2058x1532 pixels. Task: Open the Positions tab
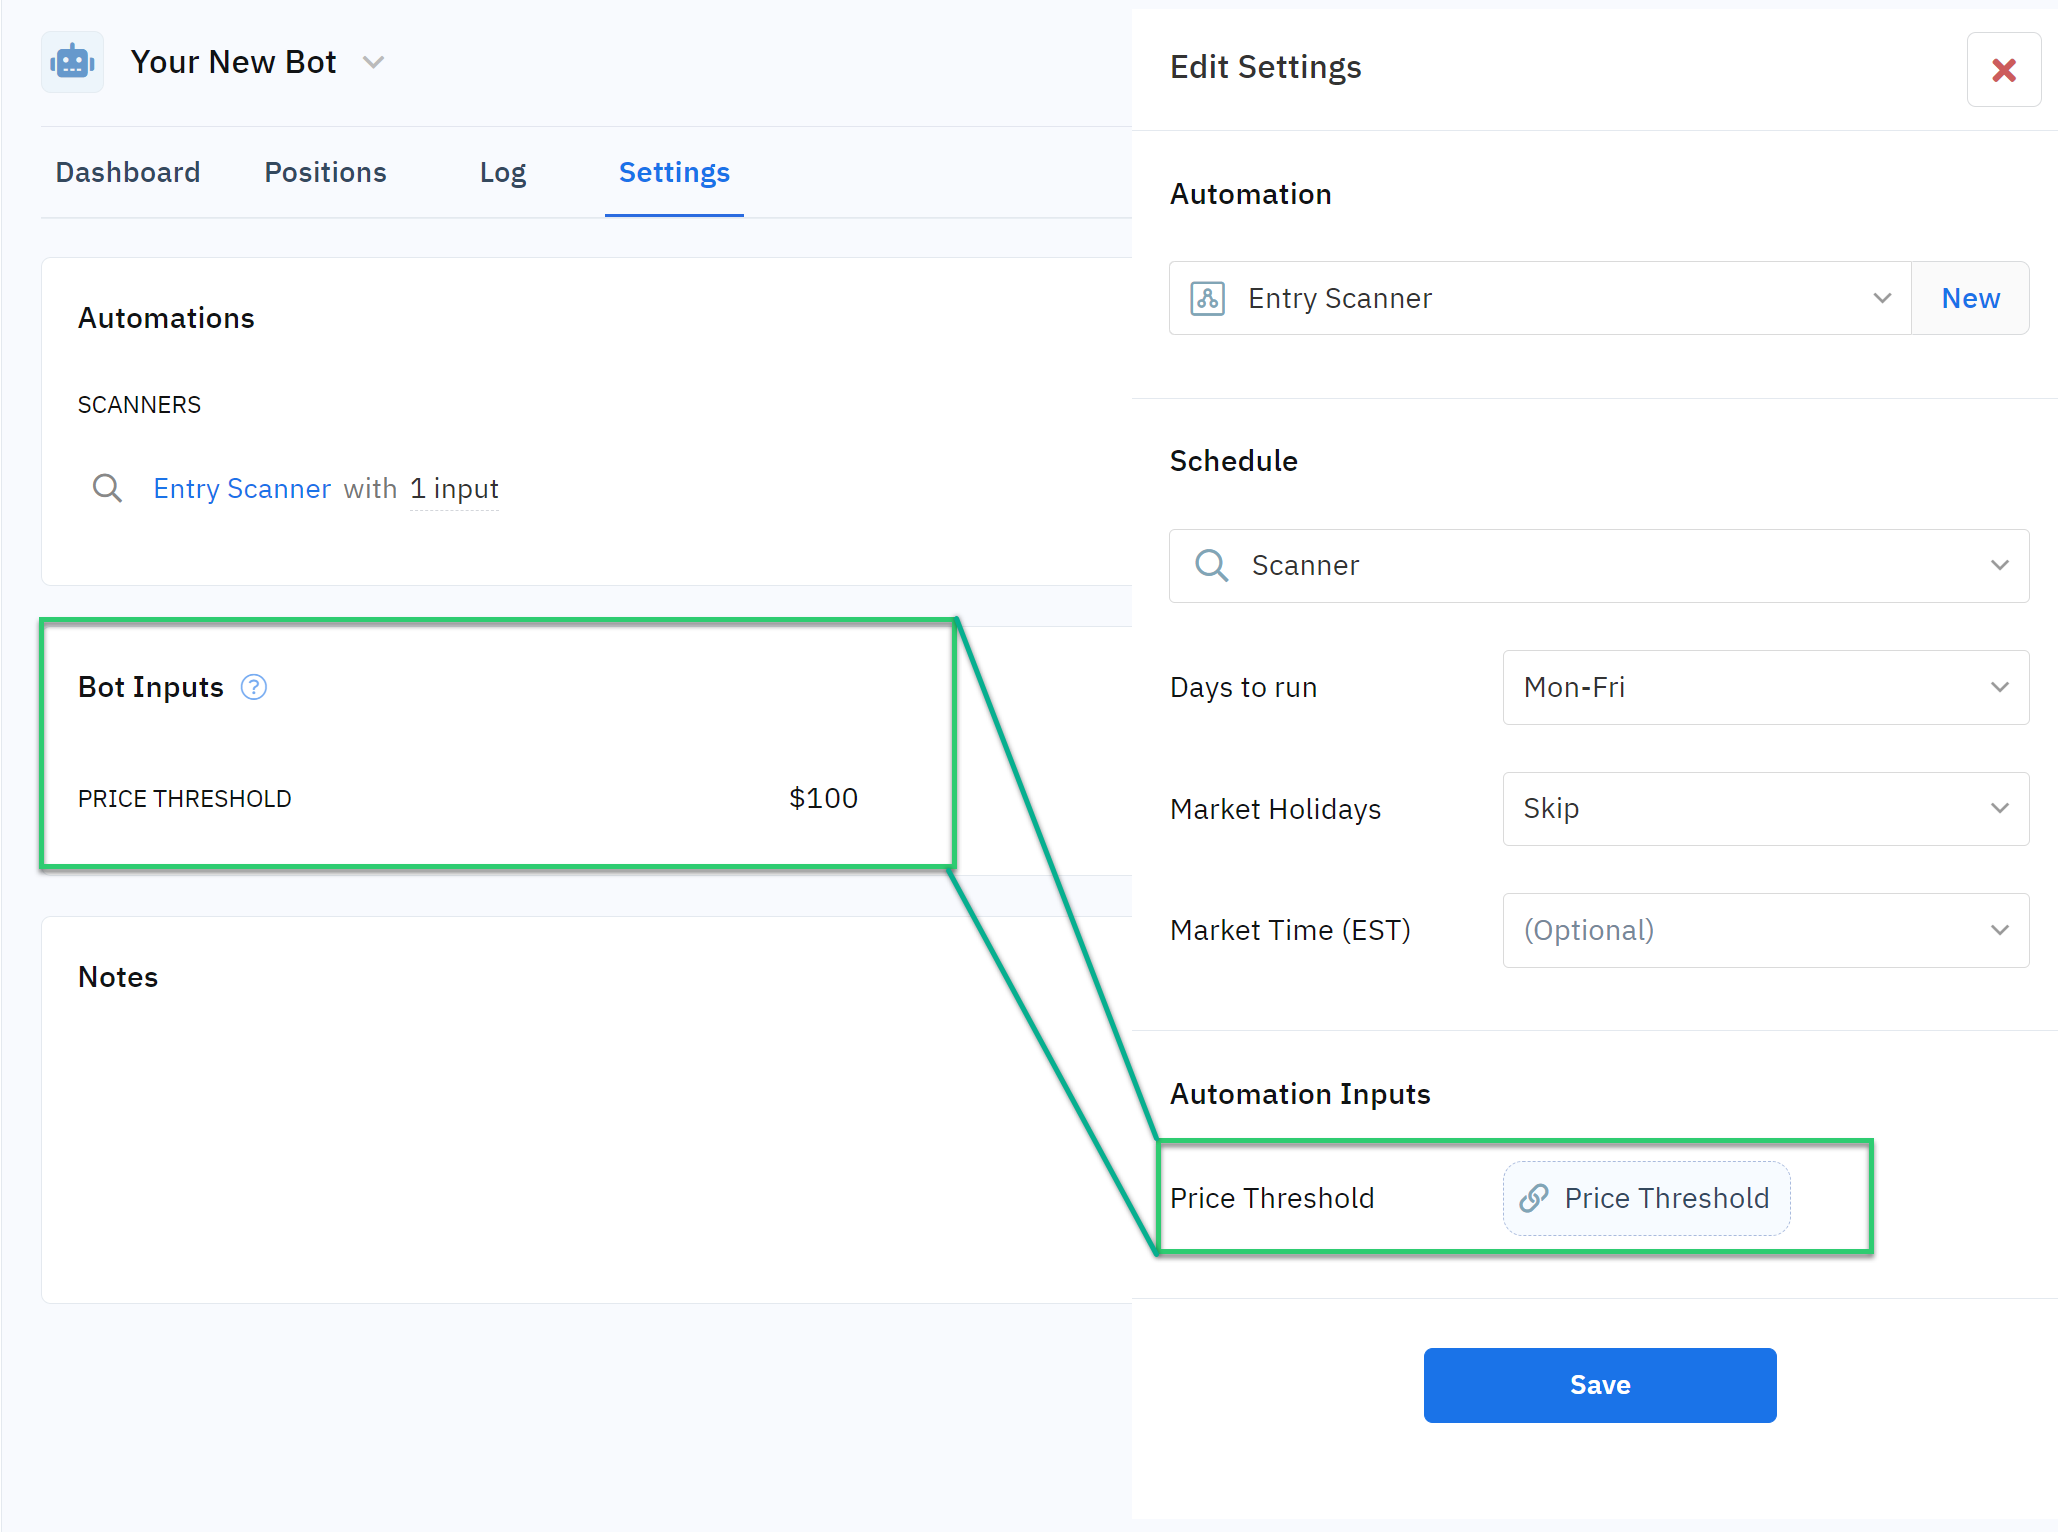coord(325,172)
